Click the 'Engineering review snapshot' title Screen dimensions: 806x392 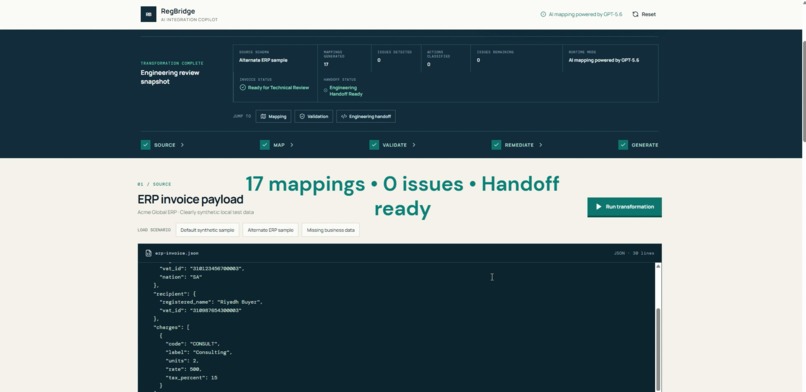pyautogui.click(x=170, y=77)
